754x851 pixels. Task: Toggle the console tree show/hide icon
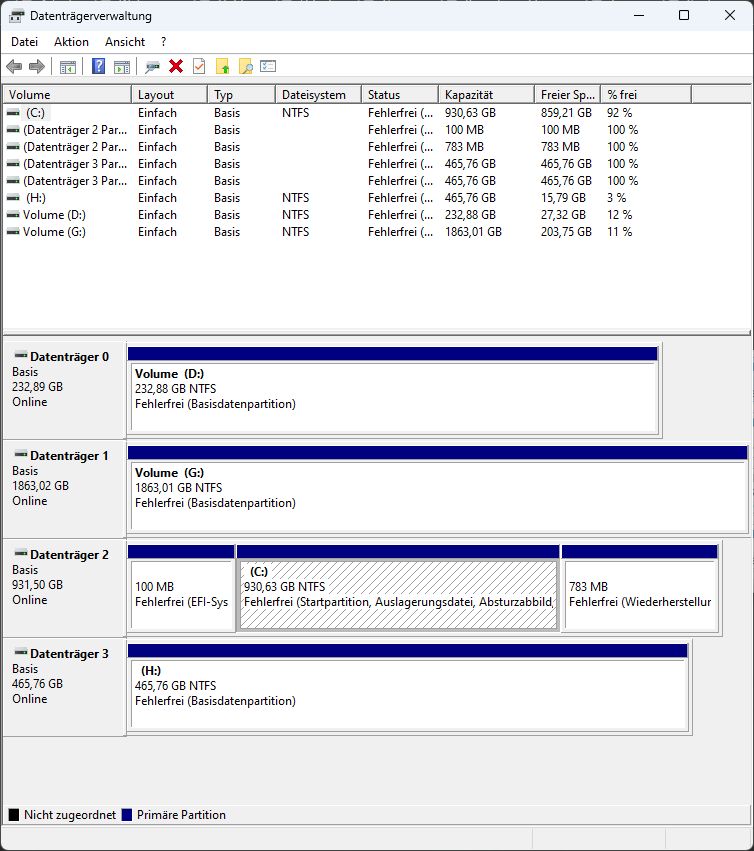point(68,67)
